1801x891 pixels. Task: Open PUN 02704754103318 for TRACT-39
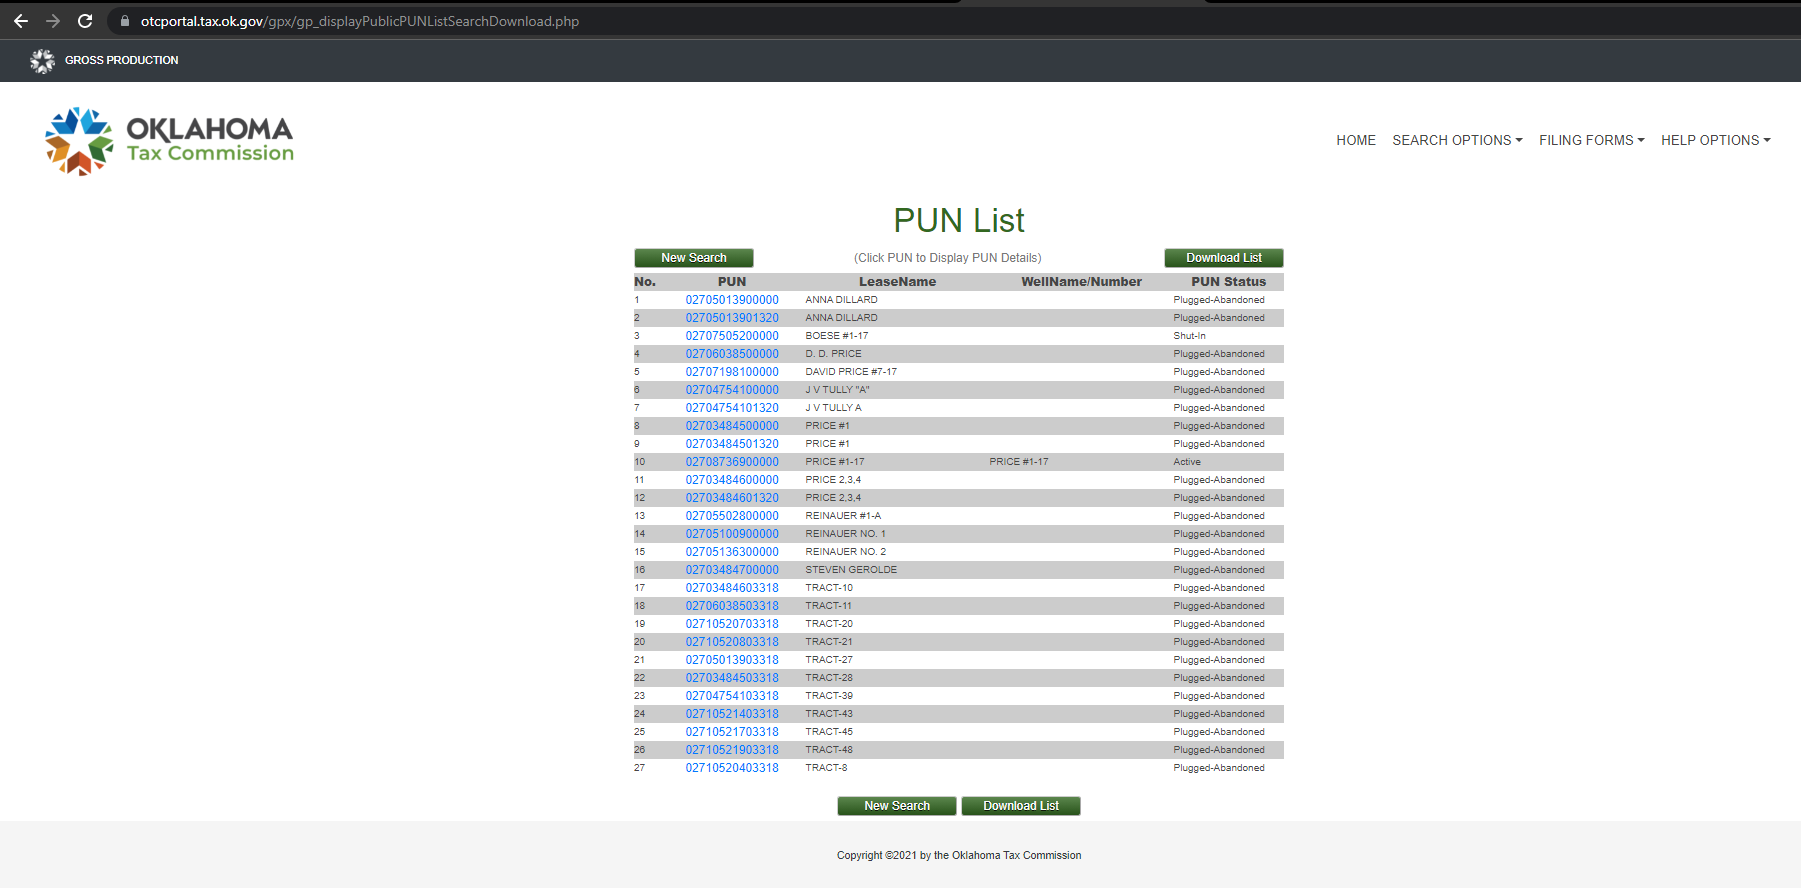coord(732,696)
